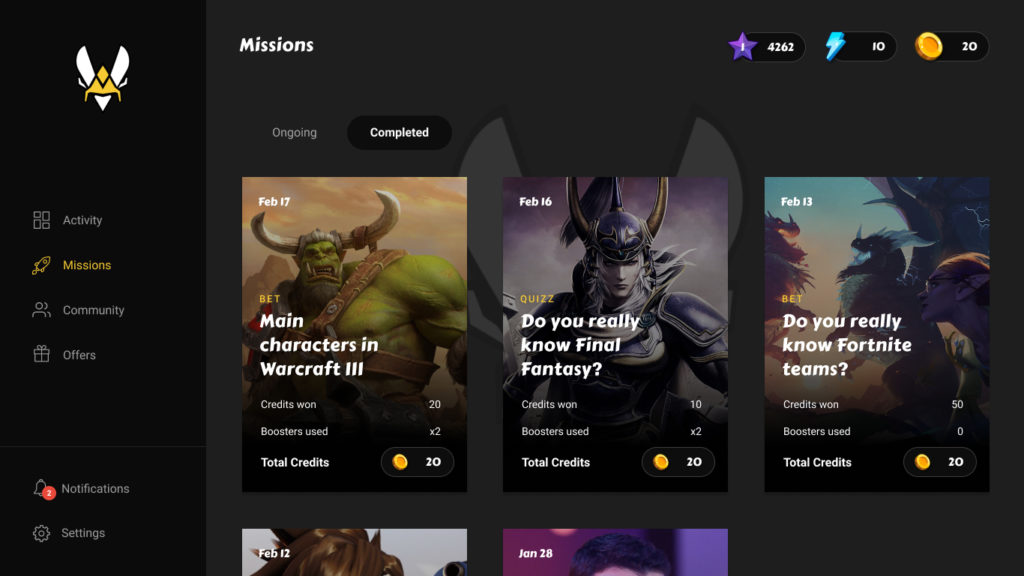Click Total Credits pill on Fortnite card
The image size is (1024, 576).
940,462
